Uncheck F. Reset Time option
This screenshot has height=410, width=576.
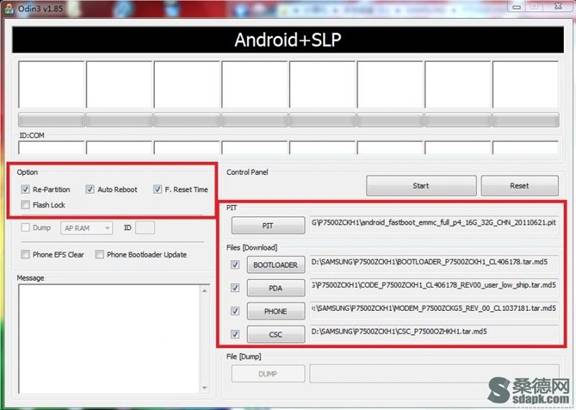[157, 189]
